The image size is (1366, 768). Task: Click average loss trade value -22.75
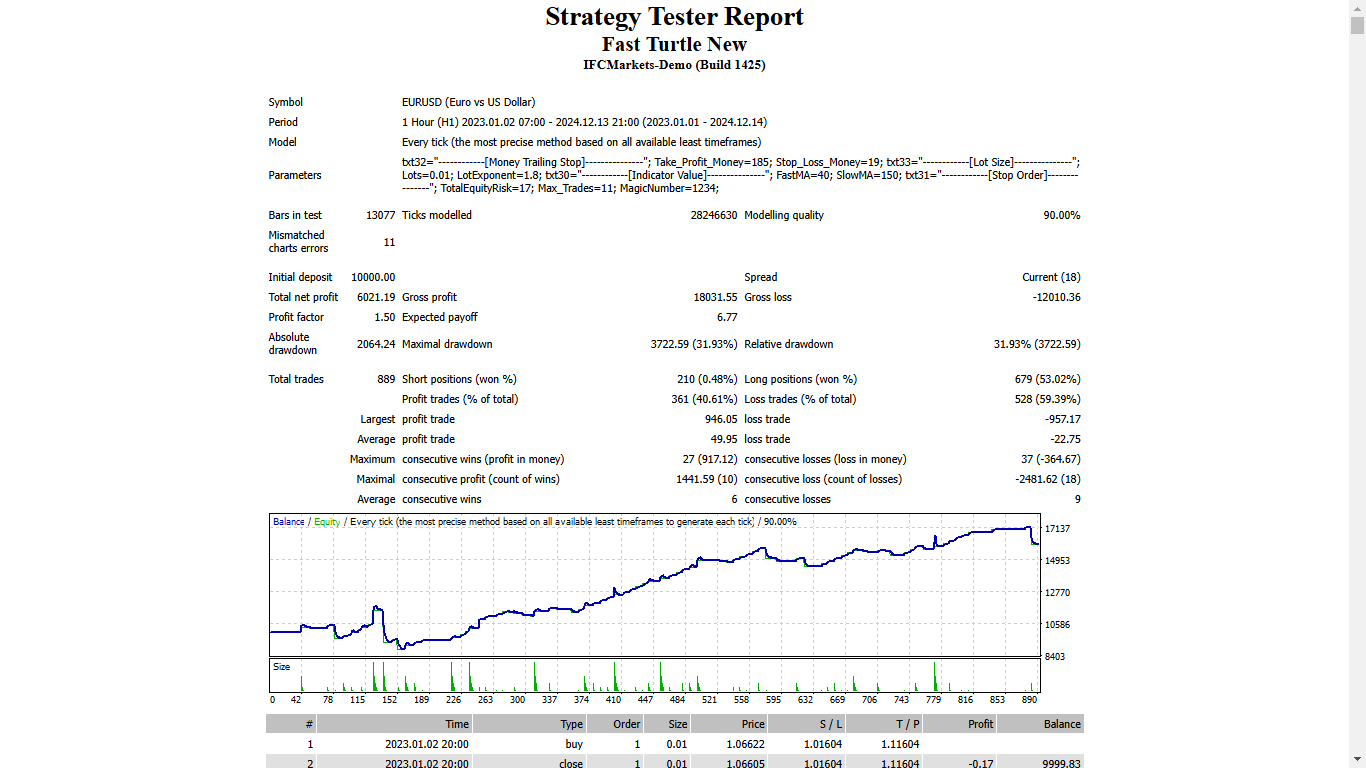pyautogui.click(x=1065, y=439)
